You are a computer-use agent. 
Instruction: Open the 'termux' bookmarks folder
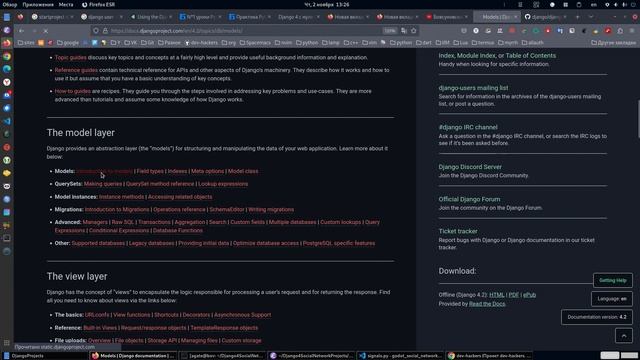pos(483,42)
